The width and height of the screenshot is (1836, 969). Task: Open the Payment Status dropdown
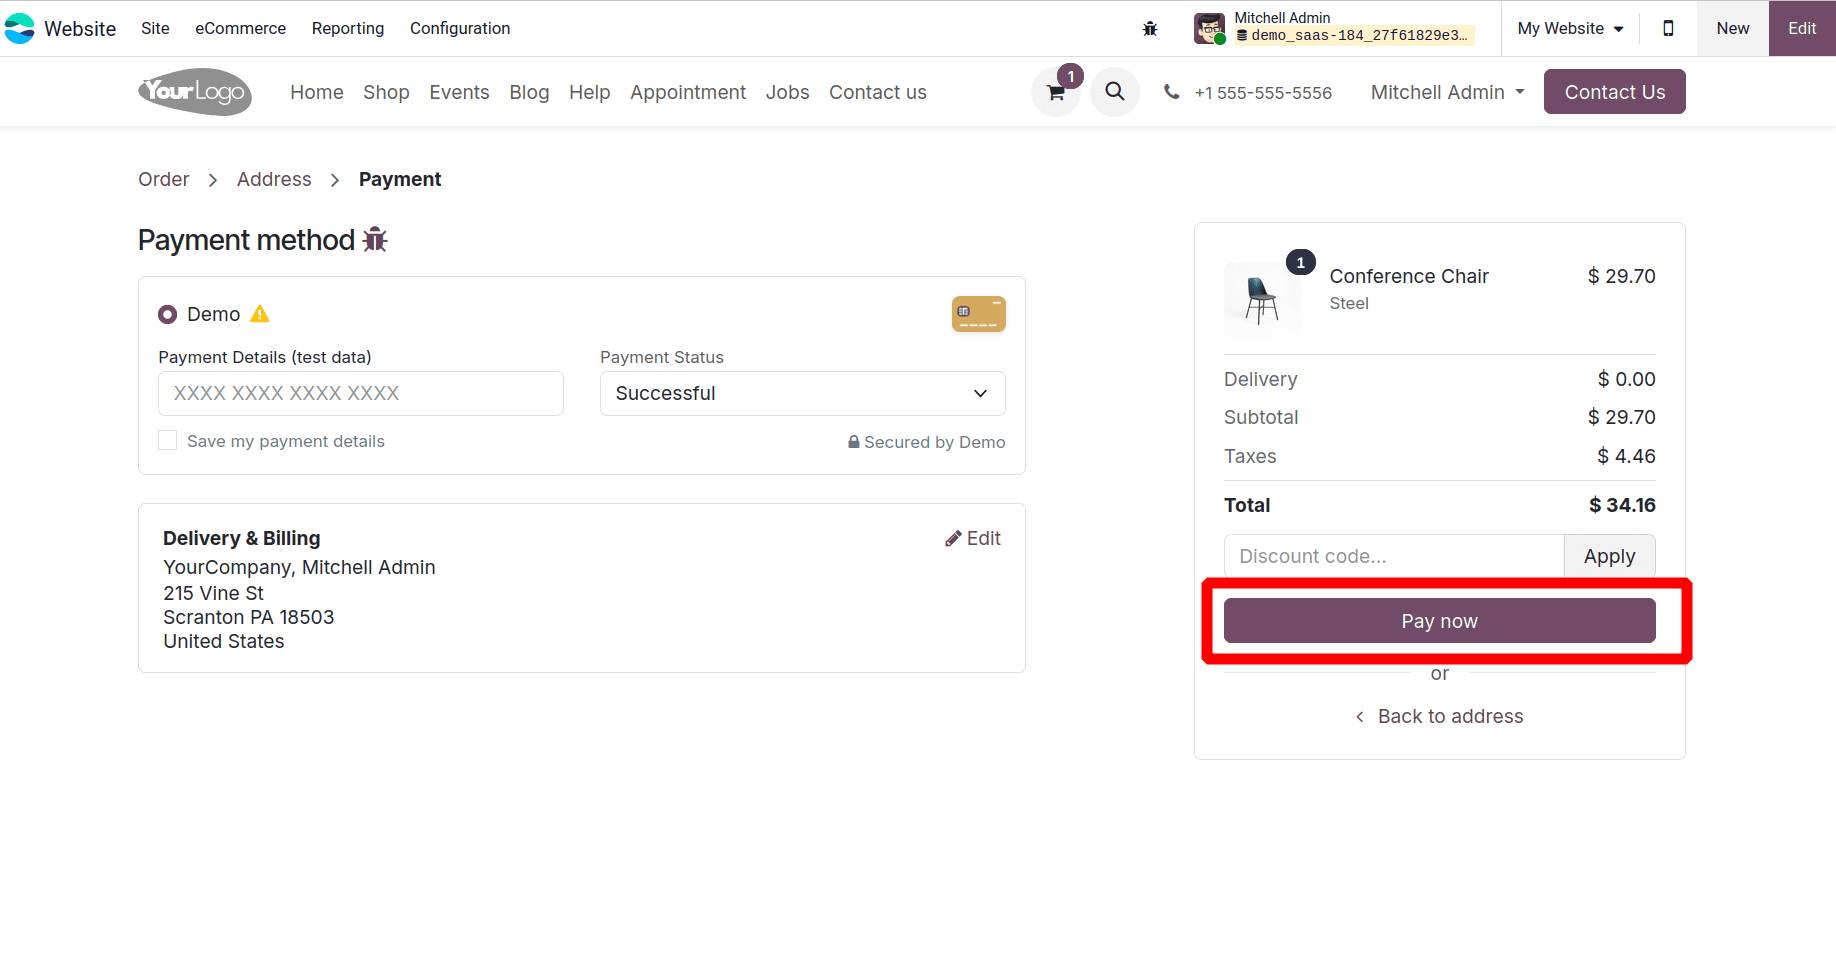pyautogui.click(x=801, y=393)
